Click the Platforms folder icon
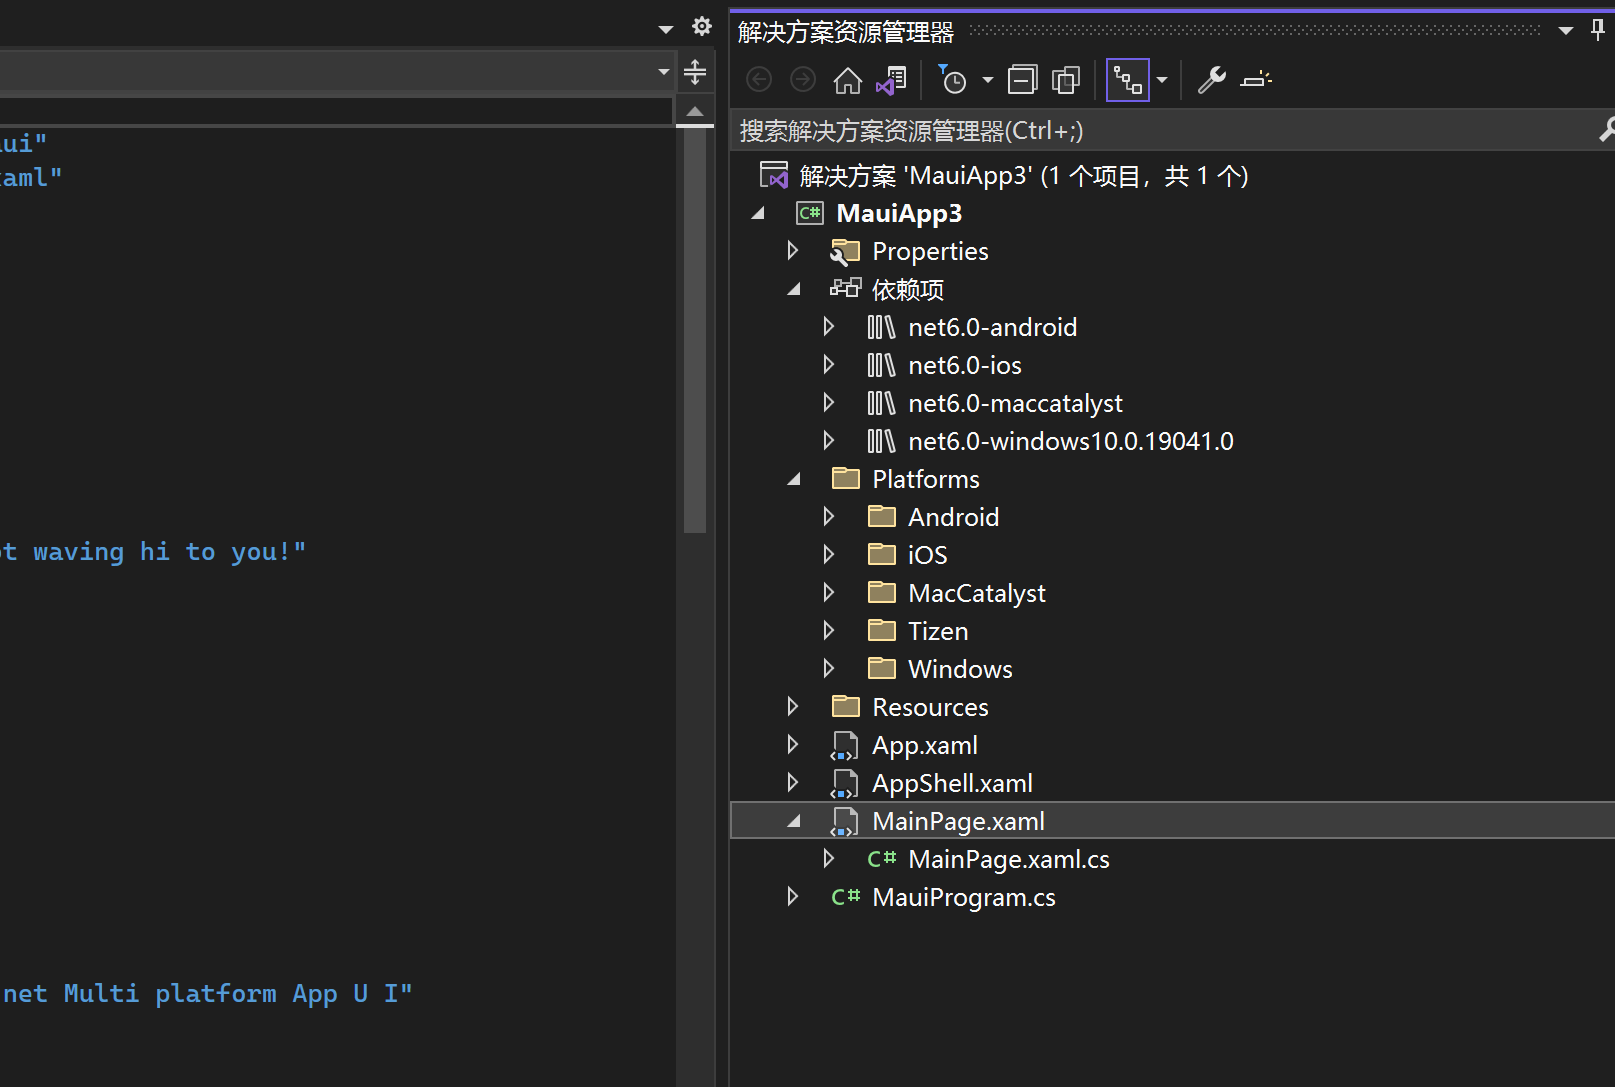Viewport: 1615px width, 1087px height. 846,478
